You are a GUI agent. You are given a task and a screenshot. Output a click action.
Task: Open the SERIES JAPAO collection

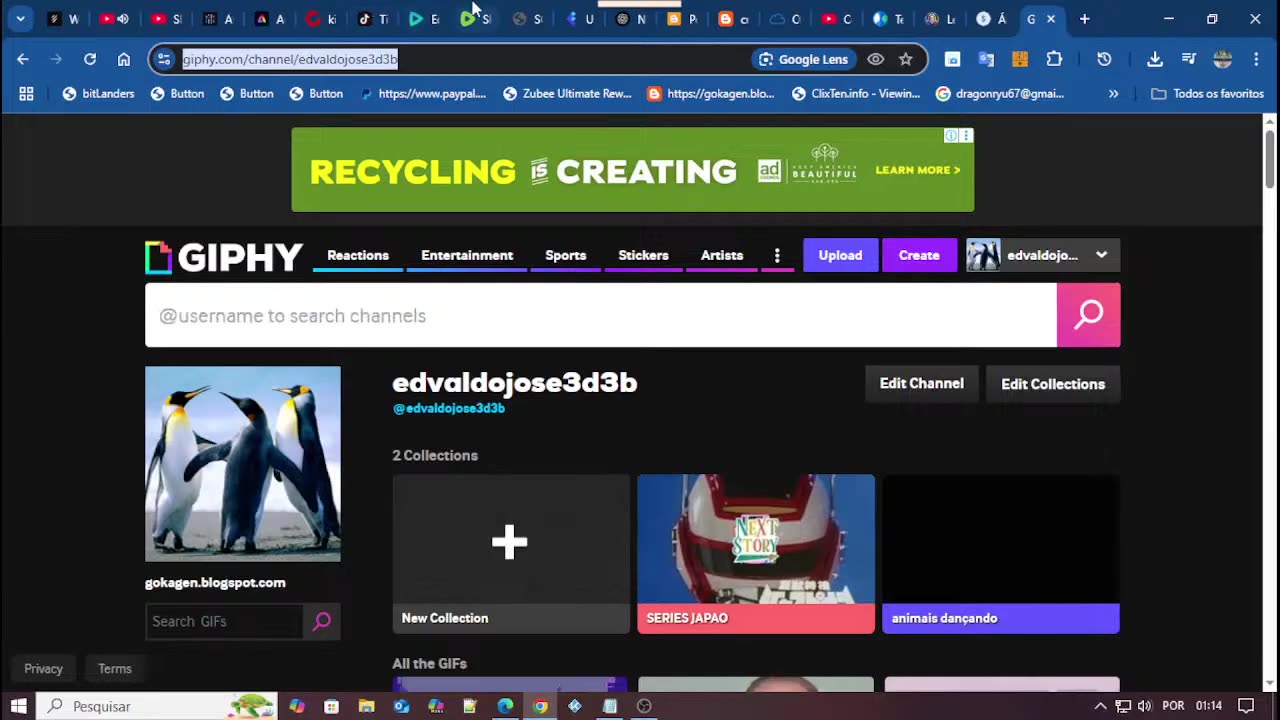756,554
